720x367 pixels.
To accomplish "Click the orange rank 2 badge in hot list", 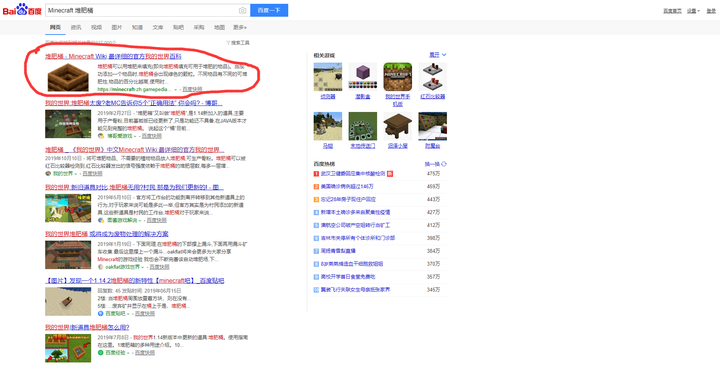I will [316, 187].
